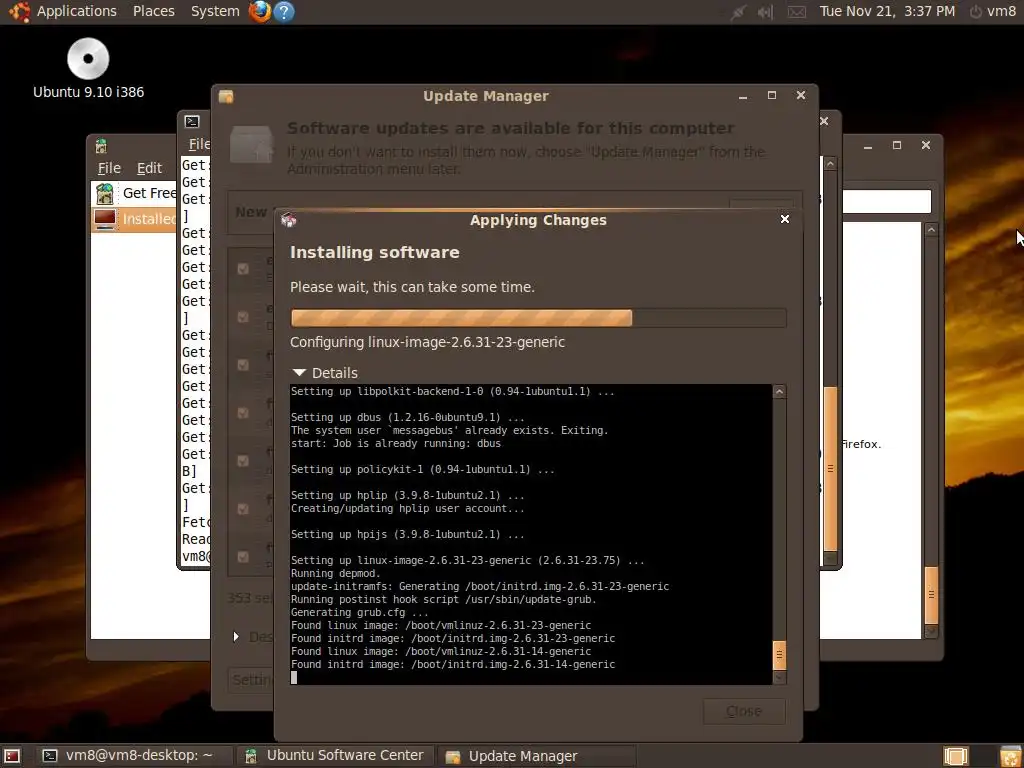
Task: Toggle the seventh update checkbox in Update Manager
Action: tap(243, 557)
